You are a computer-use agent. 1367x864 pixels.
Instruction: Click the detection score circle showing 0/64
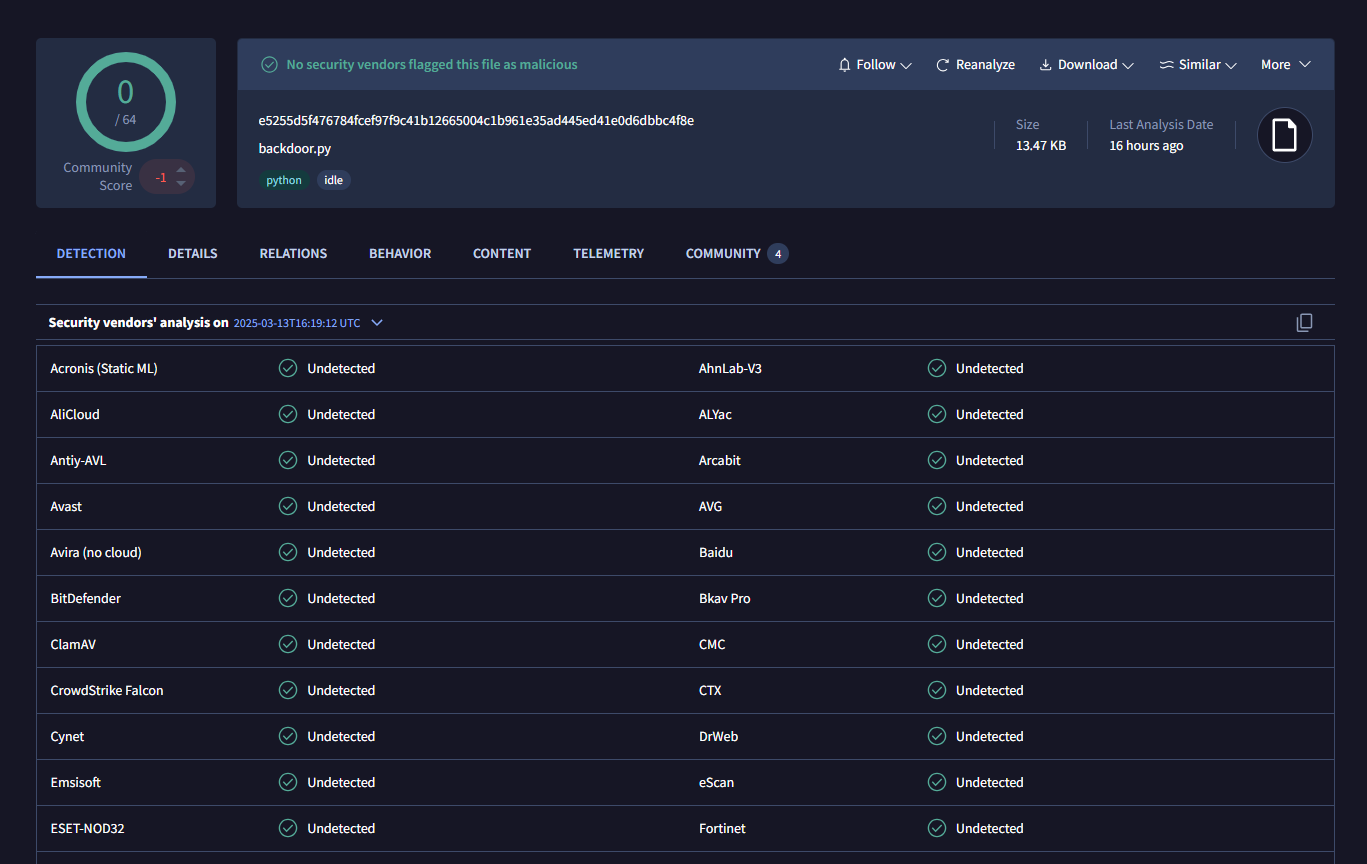point(126,101)
